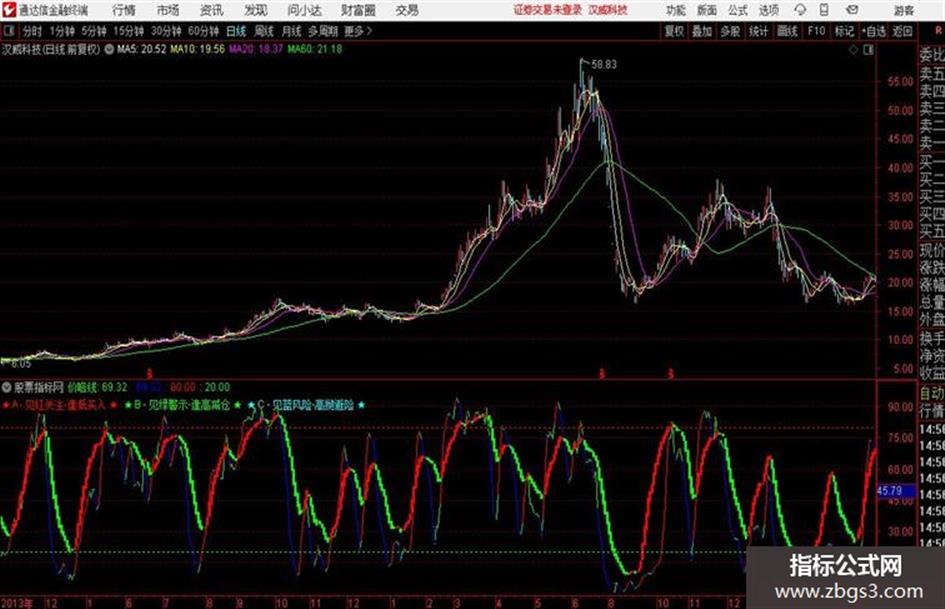Click the 多股 toolbar button
The height and width of the screenshot is (609, 945).
click(730, 31)
